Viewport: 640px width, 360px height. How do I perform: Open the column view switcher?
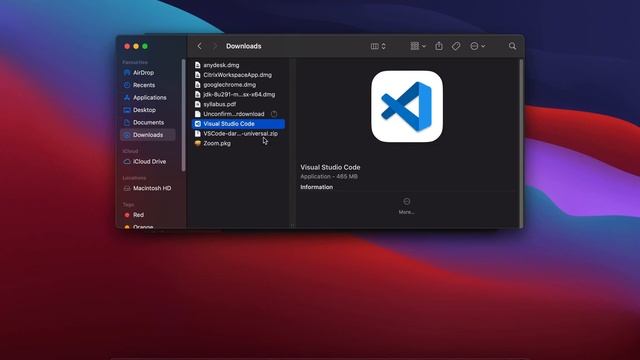point(378,46)
